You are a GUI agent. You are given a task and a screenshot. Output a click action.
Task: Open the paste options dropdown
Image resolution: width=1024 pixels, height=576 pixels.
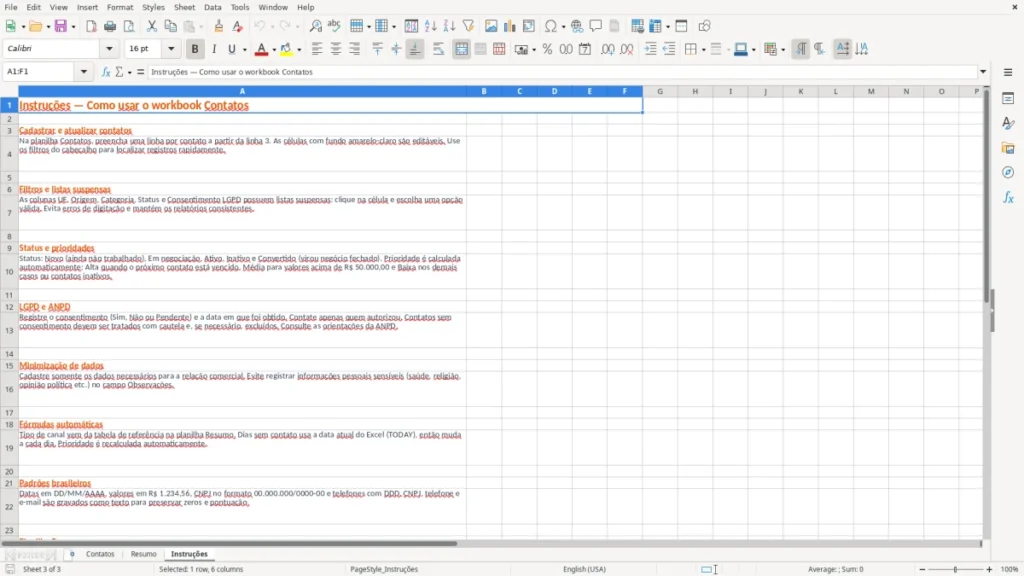click(x=200, y=27)
